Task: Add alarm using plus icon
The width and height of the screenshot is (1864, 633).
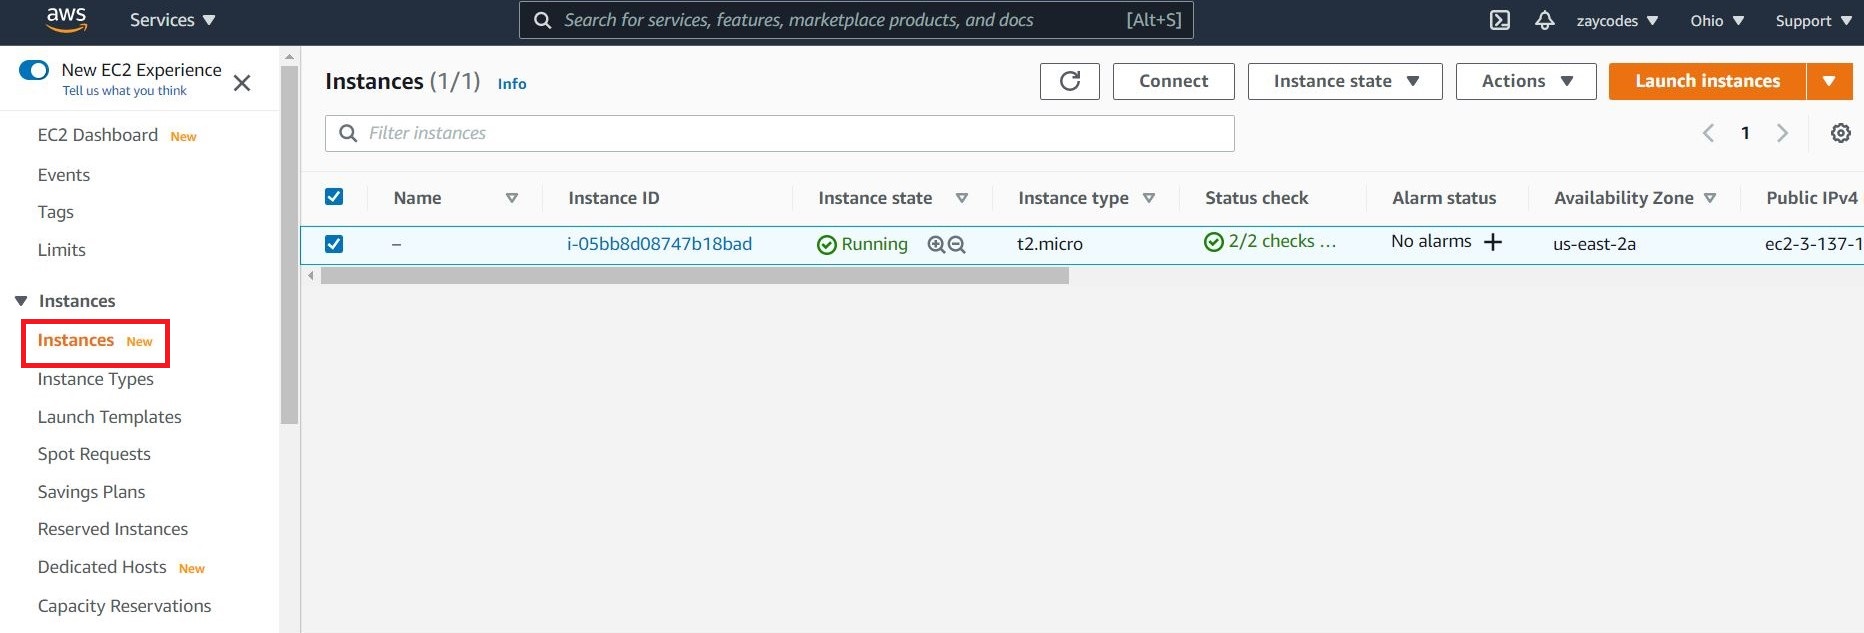Action: pos(1493,242)
